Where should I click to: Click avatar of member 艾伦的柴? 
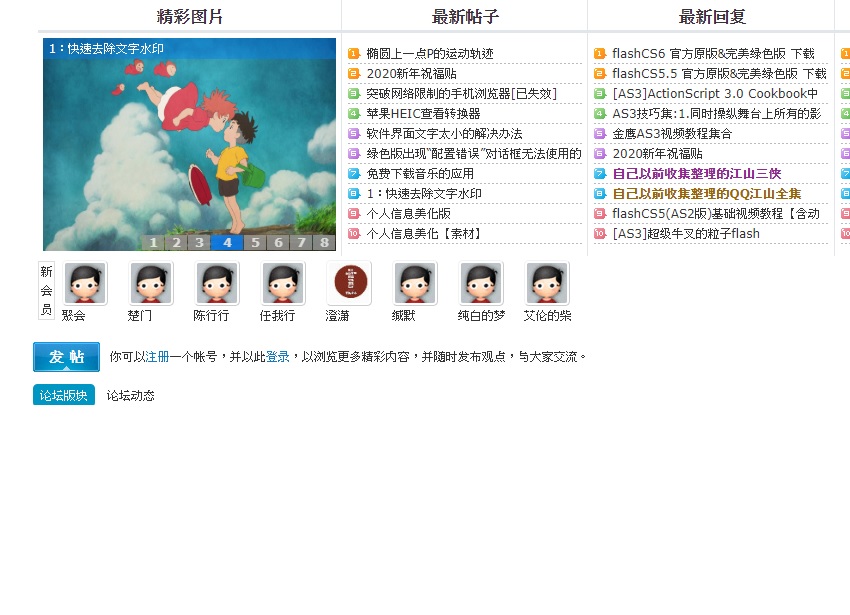point(548,283)
